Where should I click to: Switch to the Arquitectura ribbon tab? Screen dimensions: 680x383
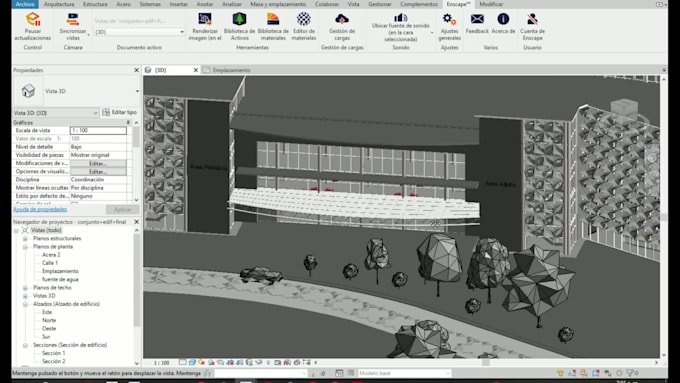[59, 4]
